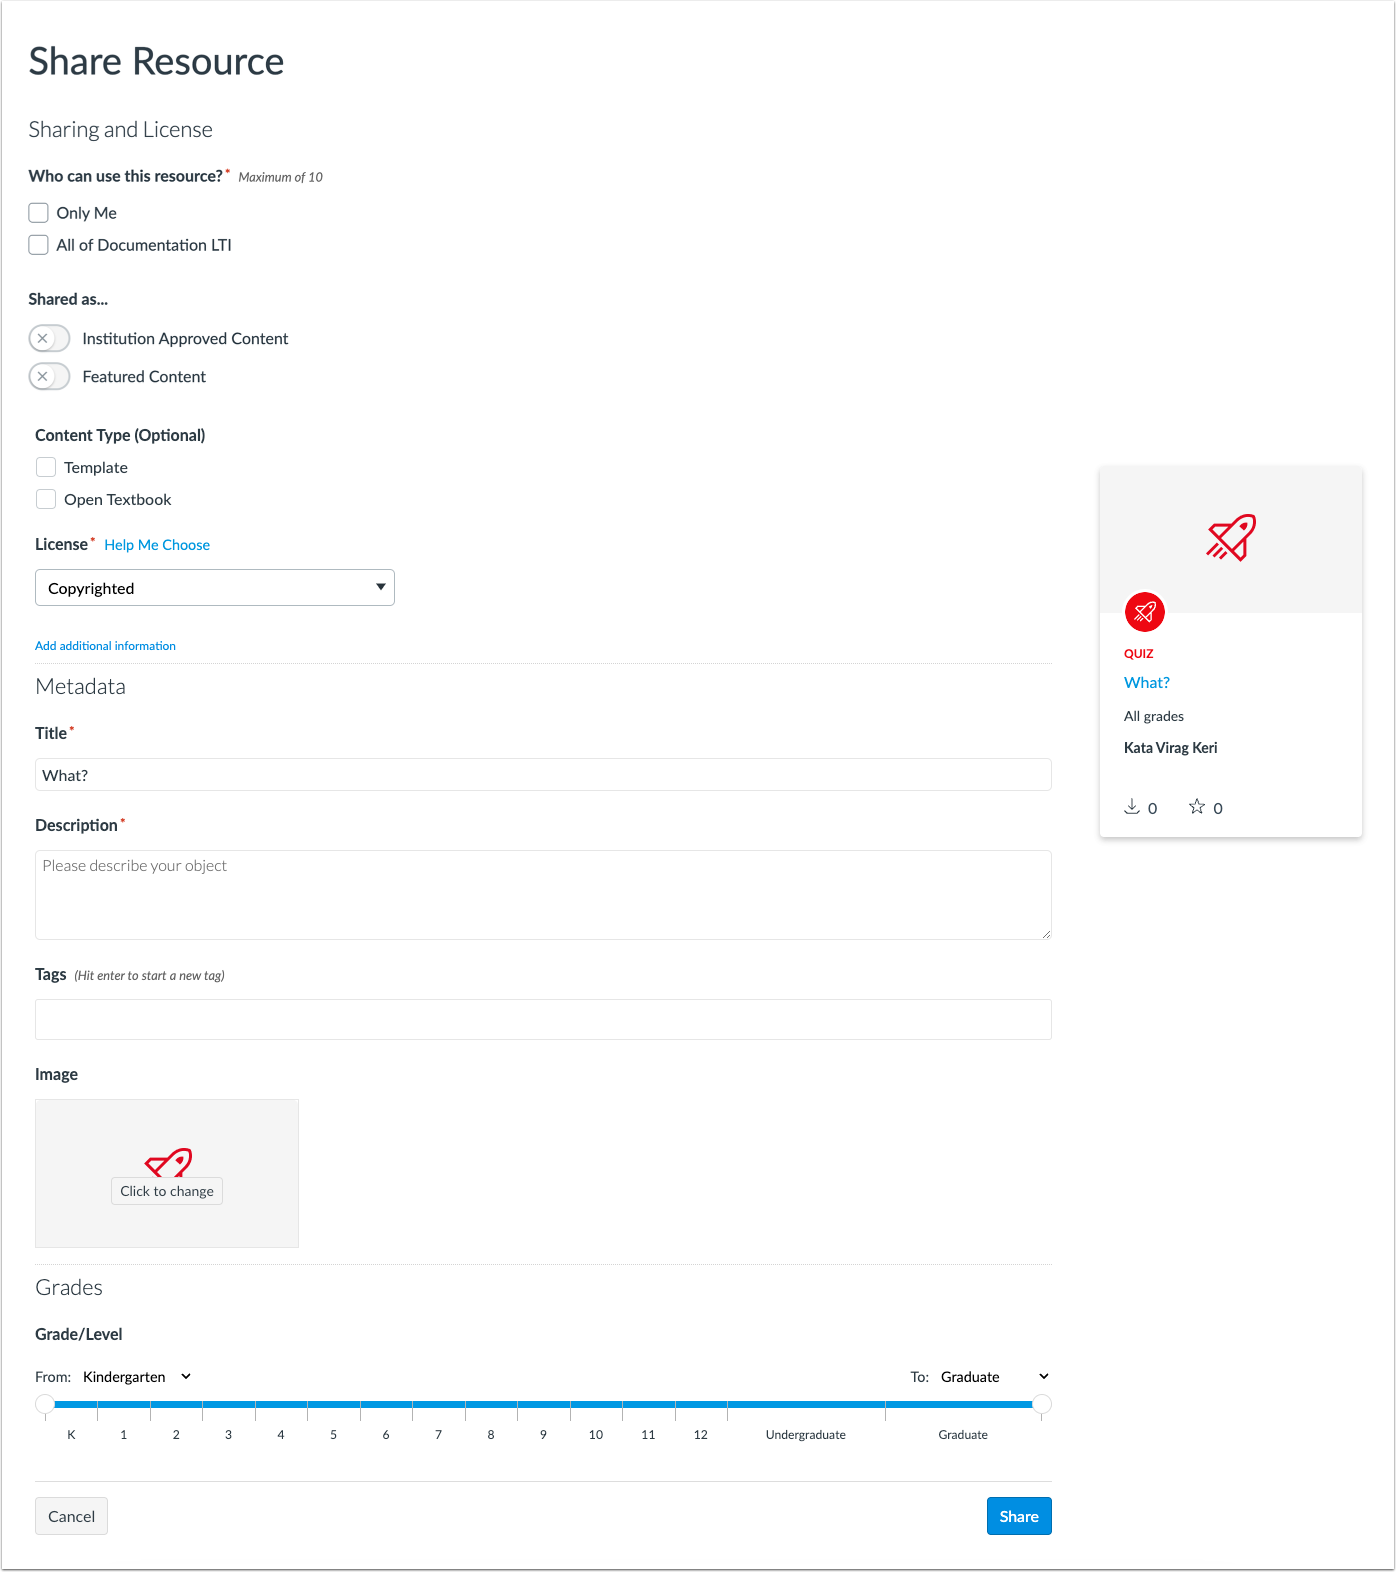Check the Template content type checkbox
The image size is (1396, 1572).
pos(46,467)
